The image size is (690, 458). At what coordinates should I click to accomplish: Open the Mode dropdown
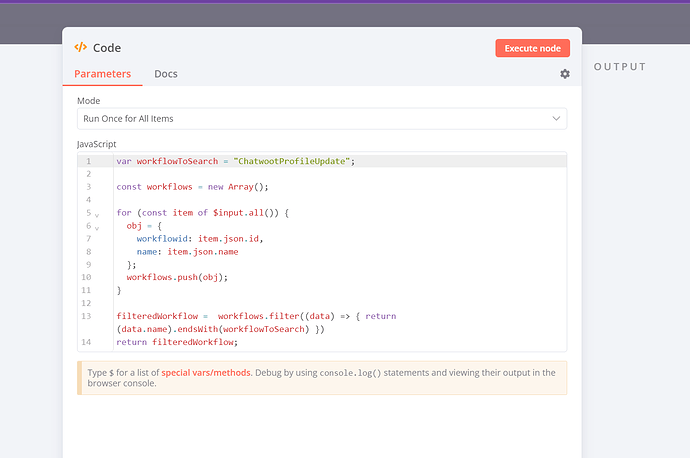click(x=322, y=119)
